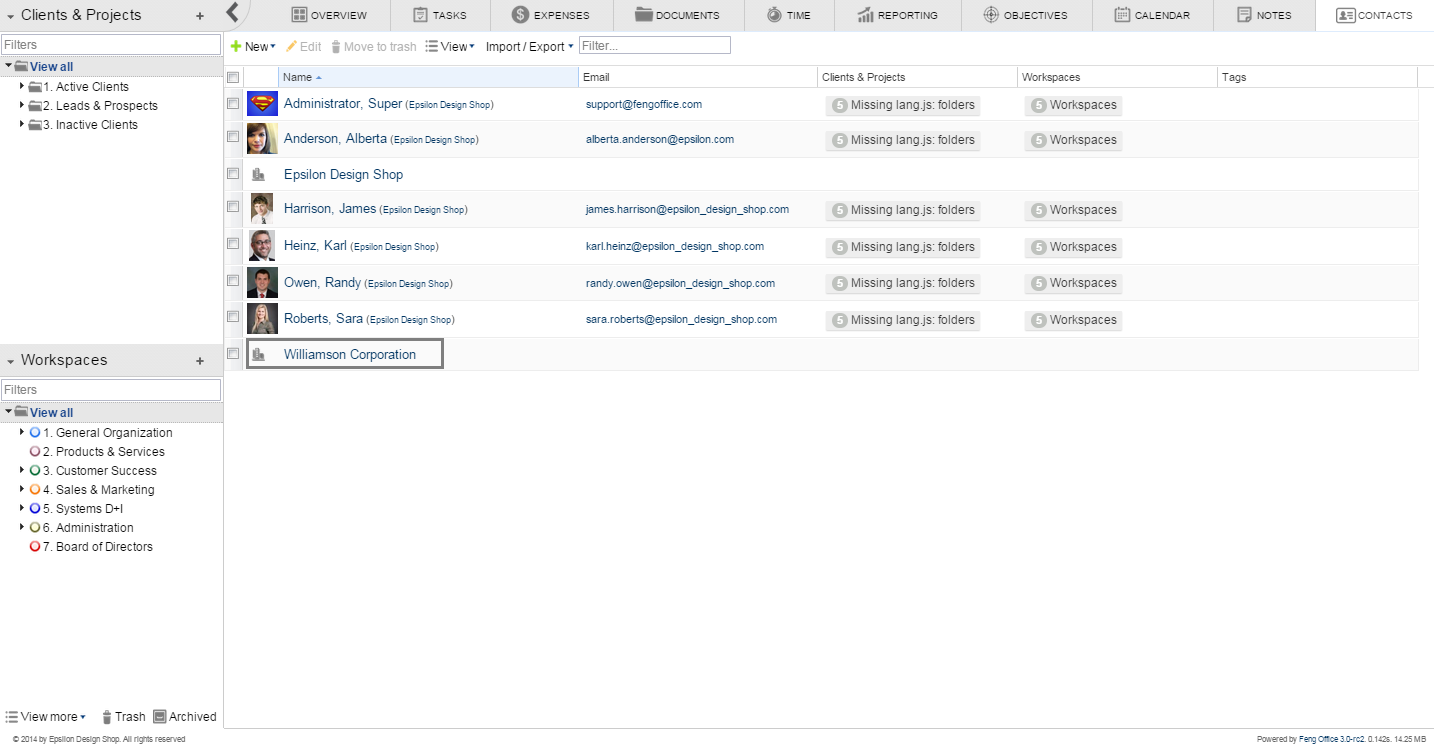Expand the Sales & Marketing workspace
This screenshot has width=1434, height=748.
22,490
